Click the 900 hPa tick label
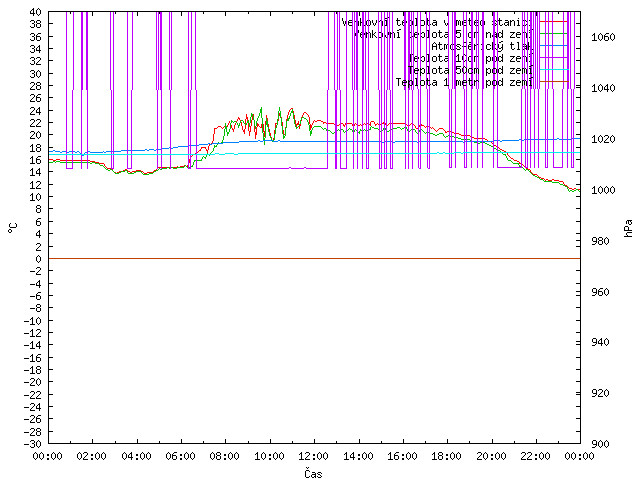Image resolution: width=640 pixels, height=480 pixels. 600,444
